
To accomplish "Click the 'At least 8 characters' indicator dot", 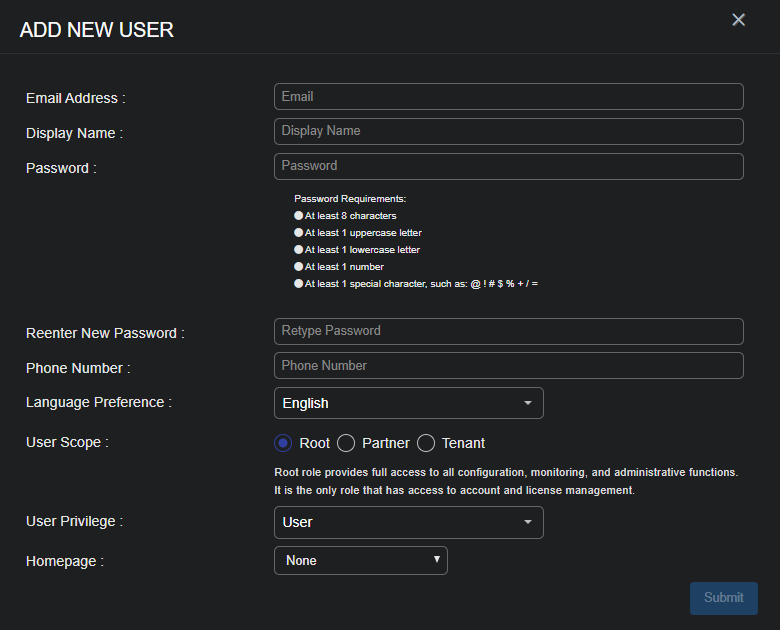I will (x=298, y=216).
